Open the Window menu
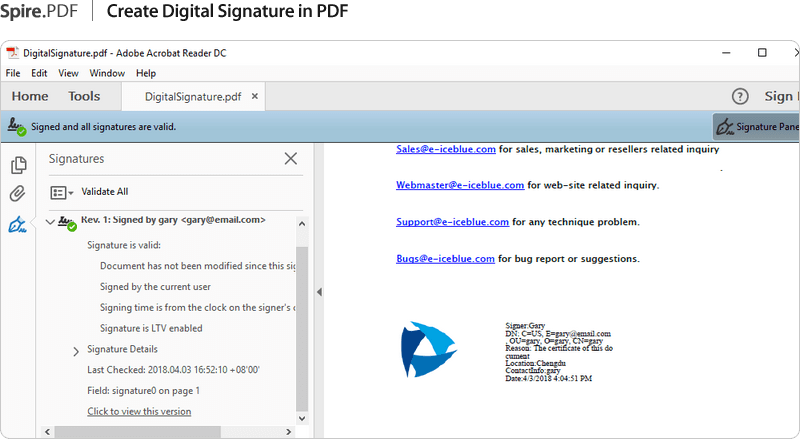 tap(107, 73)
